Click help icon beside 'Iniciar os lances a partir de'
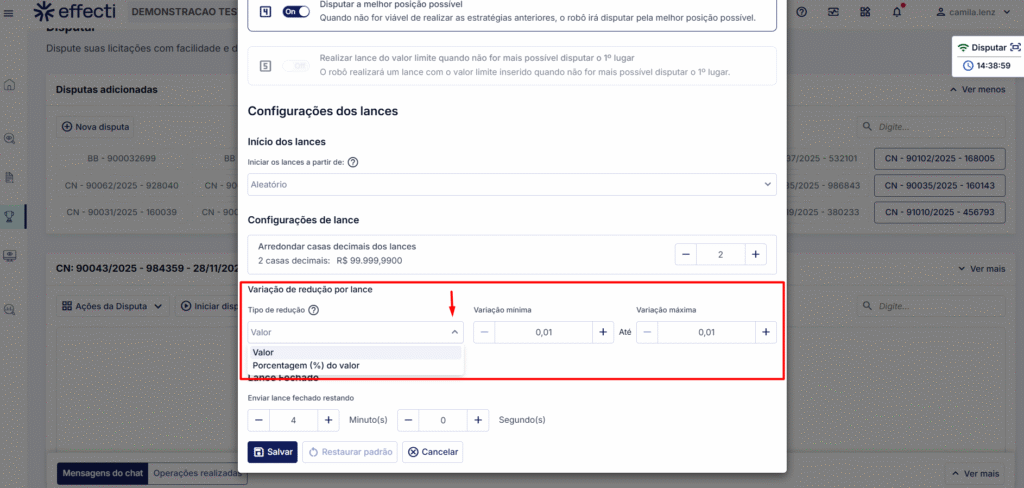 pyautogui.click(x=352, y=162)
